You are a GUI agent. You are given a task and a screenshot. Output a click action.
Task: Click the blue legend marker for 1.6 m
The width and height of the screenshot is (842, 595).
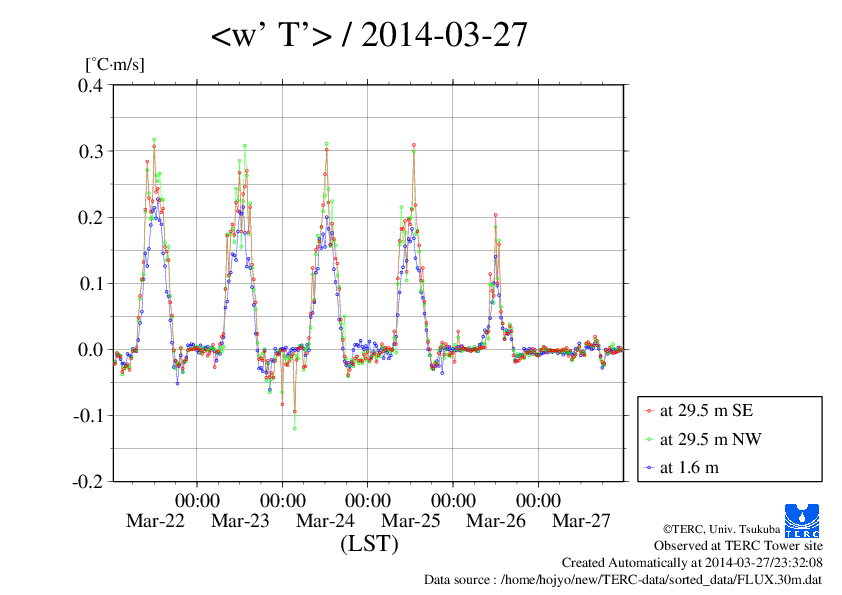click(649, 468)
